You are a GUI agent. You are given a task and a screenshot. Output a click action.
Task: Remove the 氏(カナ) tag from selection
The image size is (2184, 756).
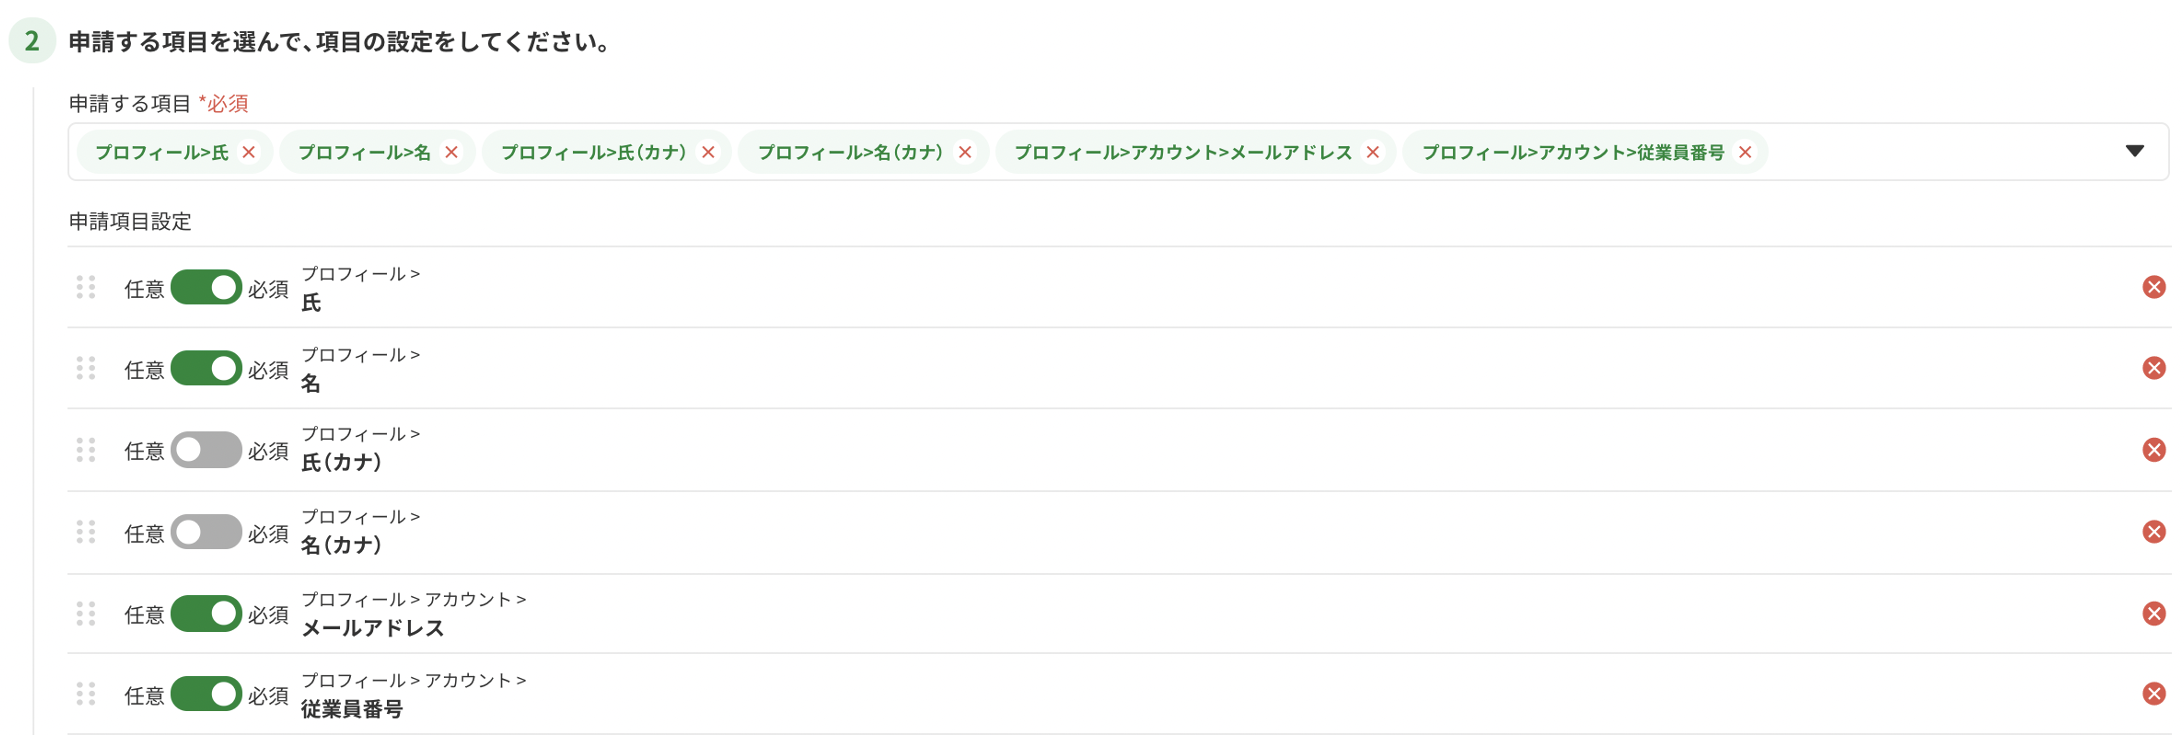[x=708, y=152]
